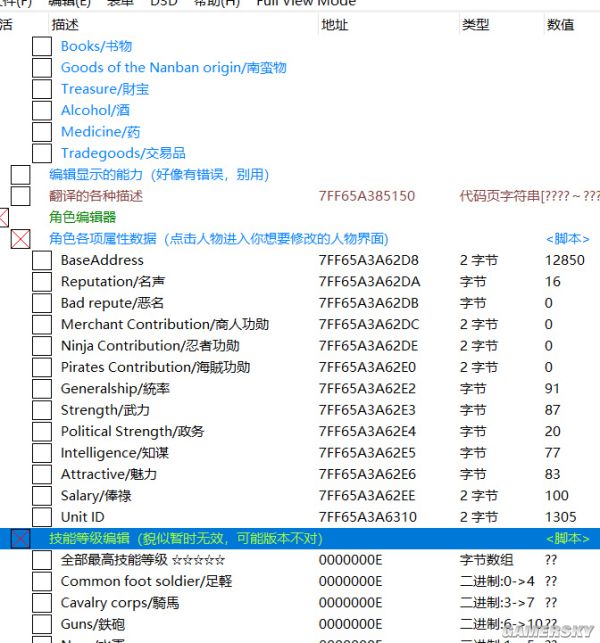This screenshot has height=643, width=600.
Task: Freeze the Generalship/統率 checkbox
Action: tap(42, 389)
